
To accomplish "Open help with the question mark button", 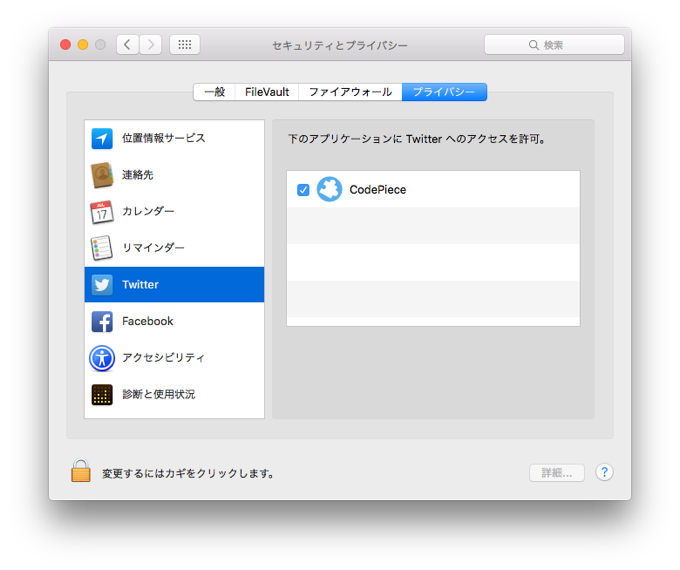I will click(604, 472).
